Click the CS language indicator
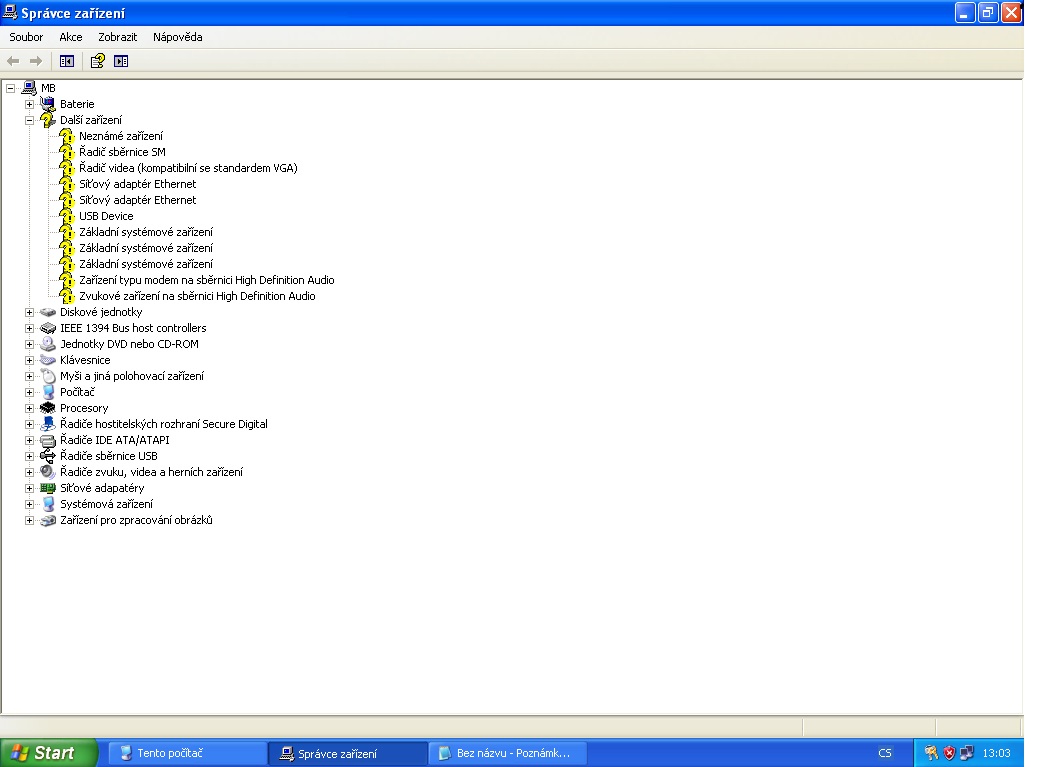The height and width of the screenshot is (767, 1044). click(x=884, y=753)
